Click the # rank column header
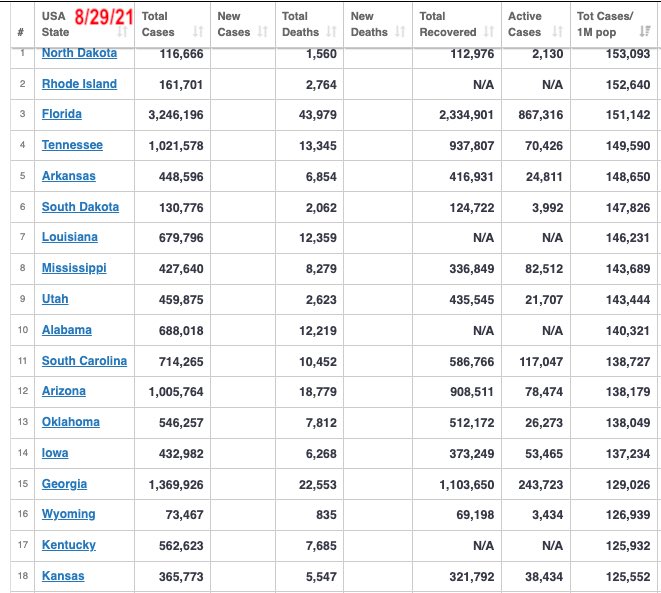Viewport: 661px width, 593px height. tap(21, 32)
